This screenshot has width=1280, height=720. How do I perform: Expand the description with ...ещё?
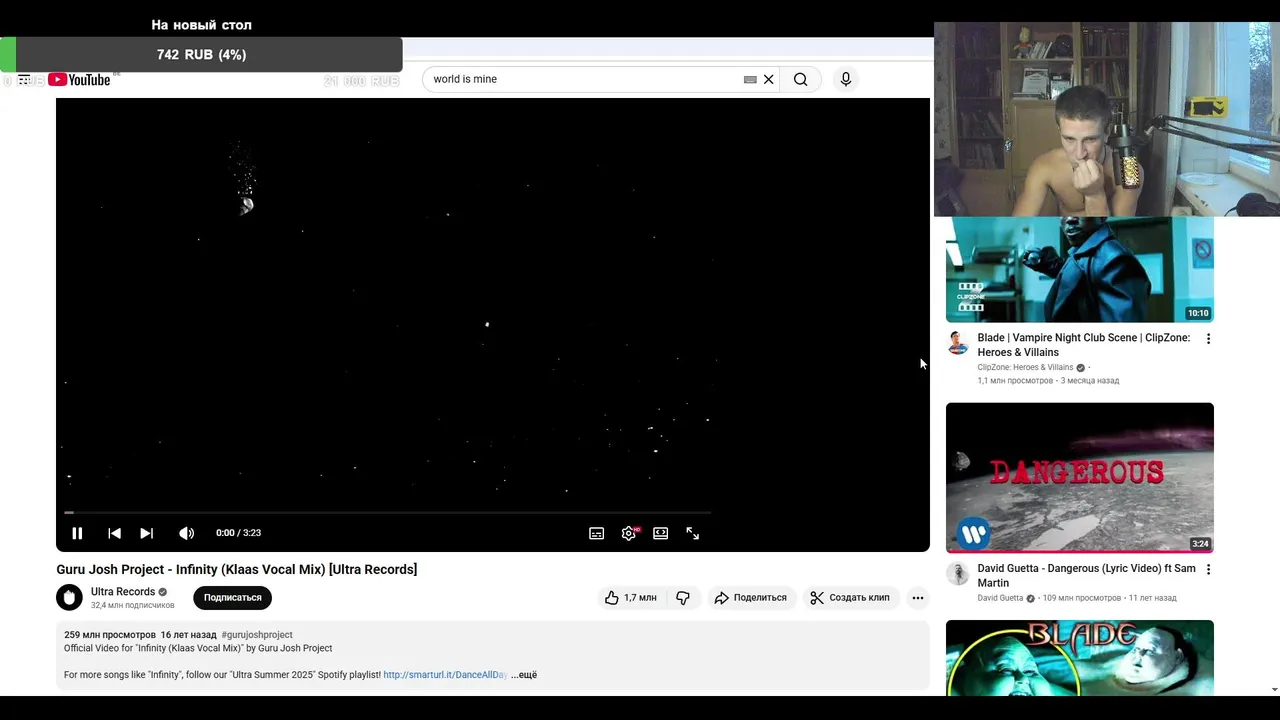(x=524, y=675)
